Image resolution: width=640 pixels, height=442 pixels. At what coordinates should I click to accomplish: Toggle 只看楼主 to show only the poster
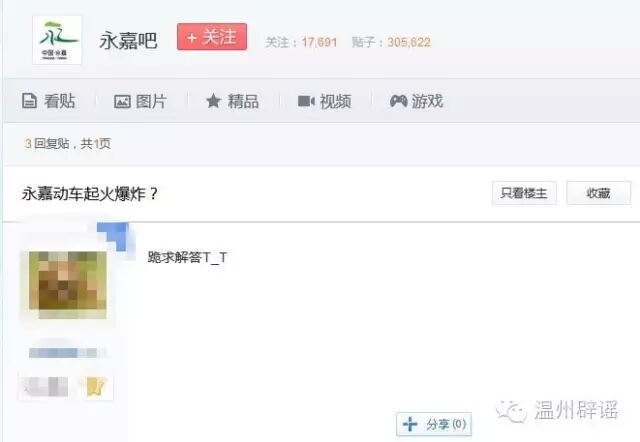[x=523, y=193]
